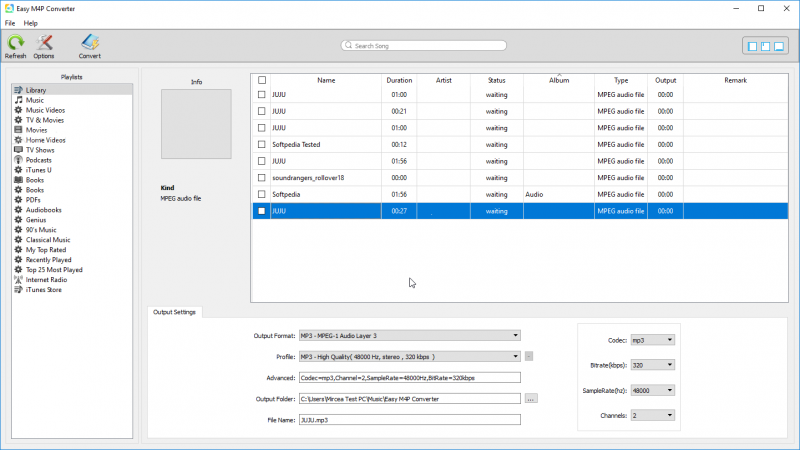Click into the Search Song field
800x450 pixels.
pos(424,46)
